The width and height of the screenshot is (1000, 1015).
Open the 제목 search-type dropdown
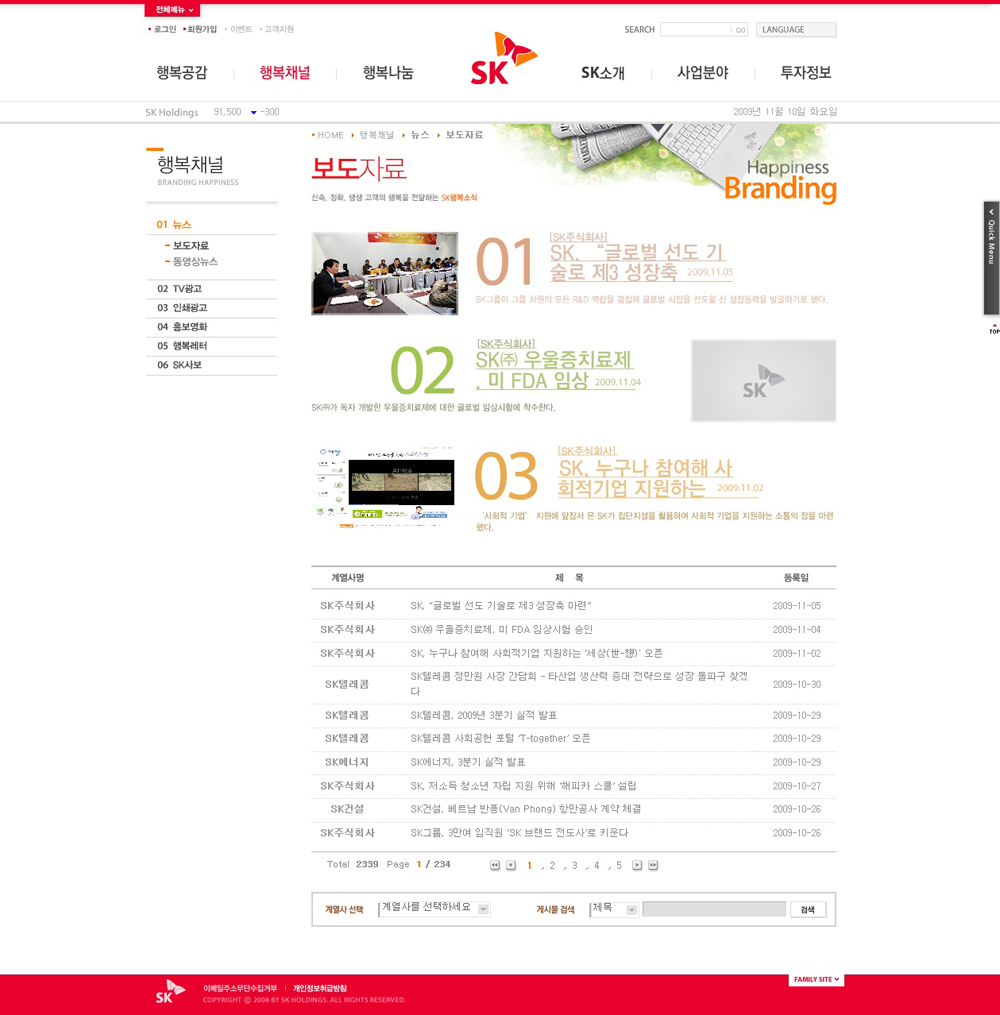(614, 909)
